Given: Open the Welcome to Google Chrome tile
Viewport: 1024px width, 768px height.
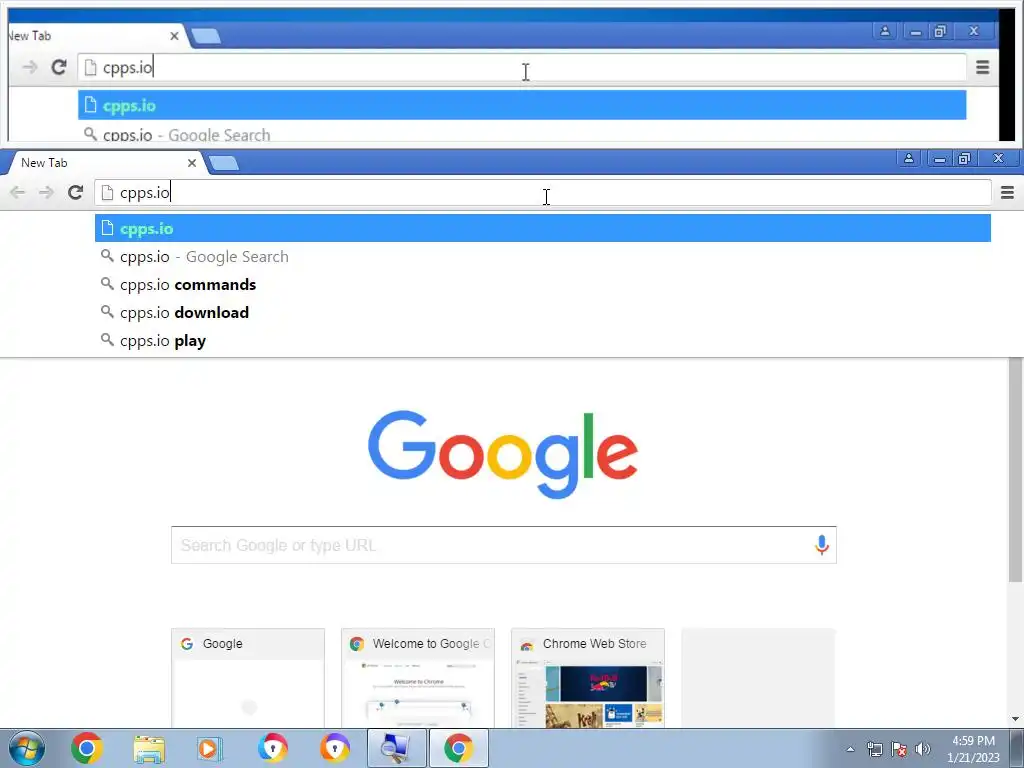Looking at the screenshot, I should [x=418, y=678].
